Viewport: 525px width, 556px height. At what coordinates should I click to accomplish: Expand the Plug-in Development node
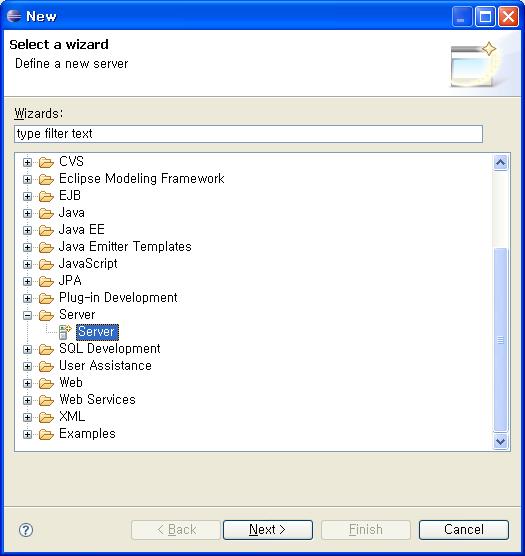27,299
